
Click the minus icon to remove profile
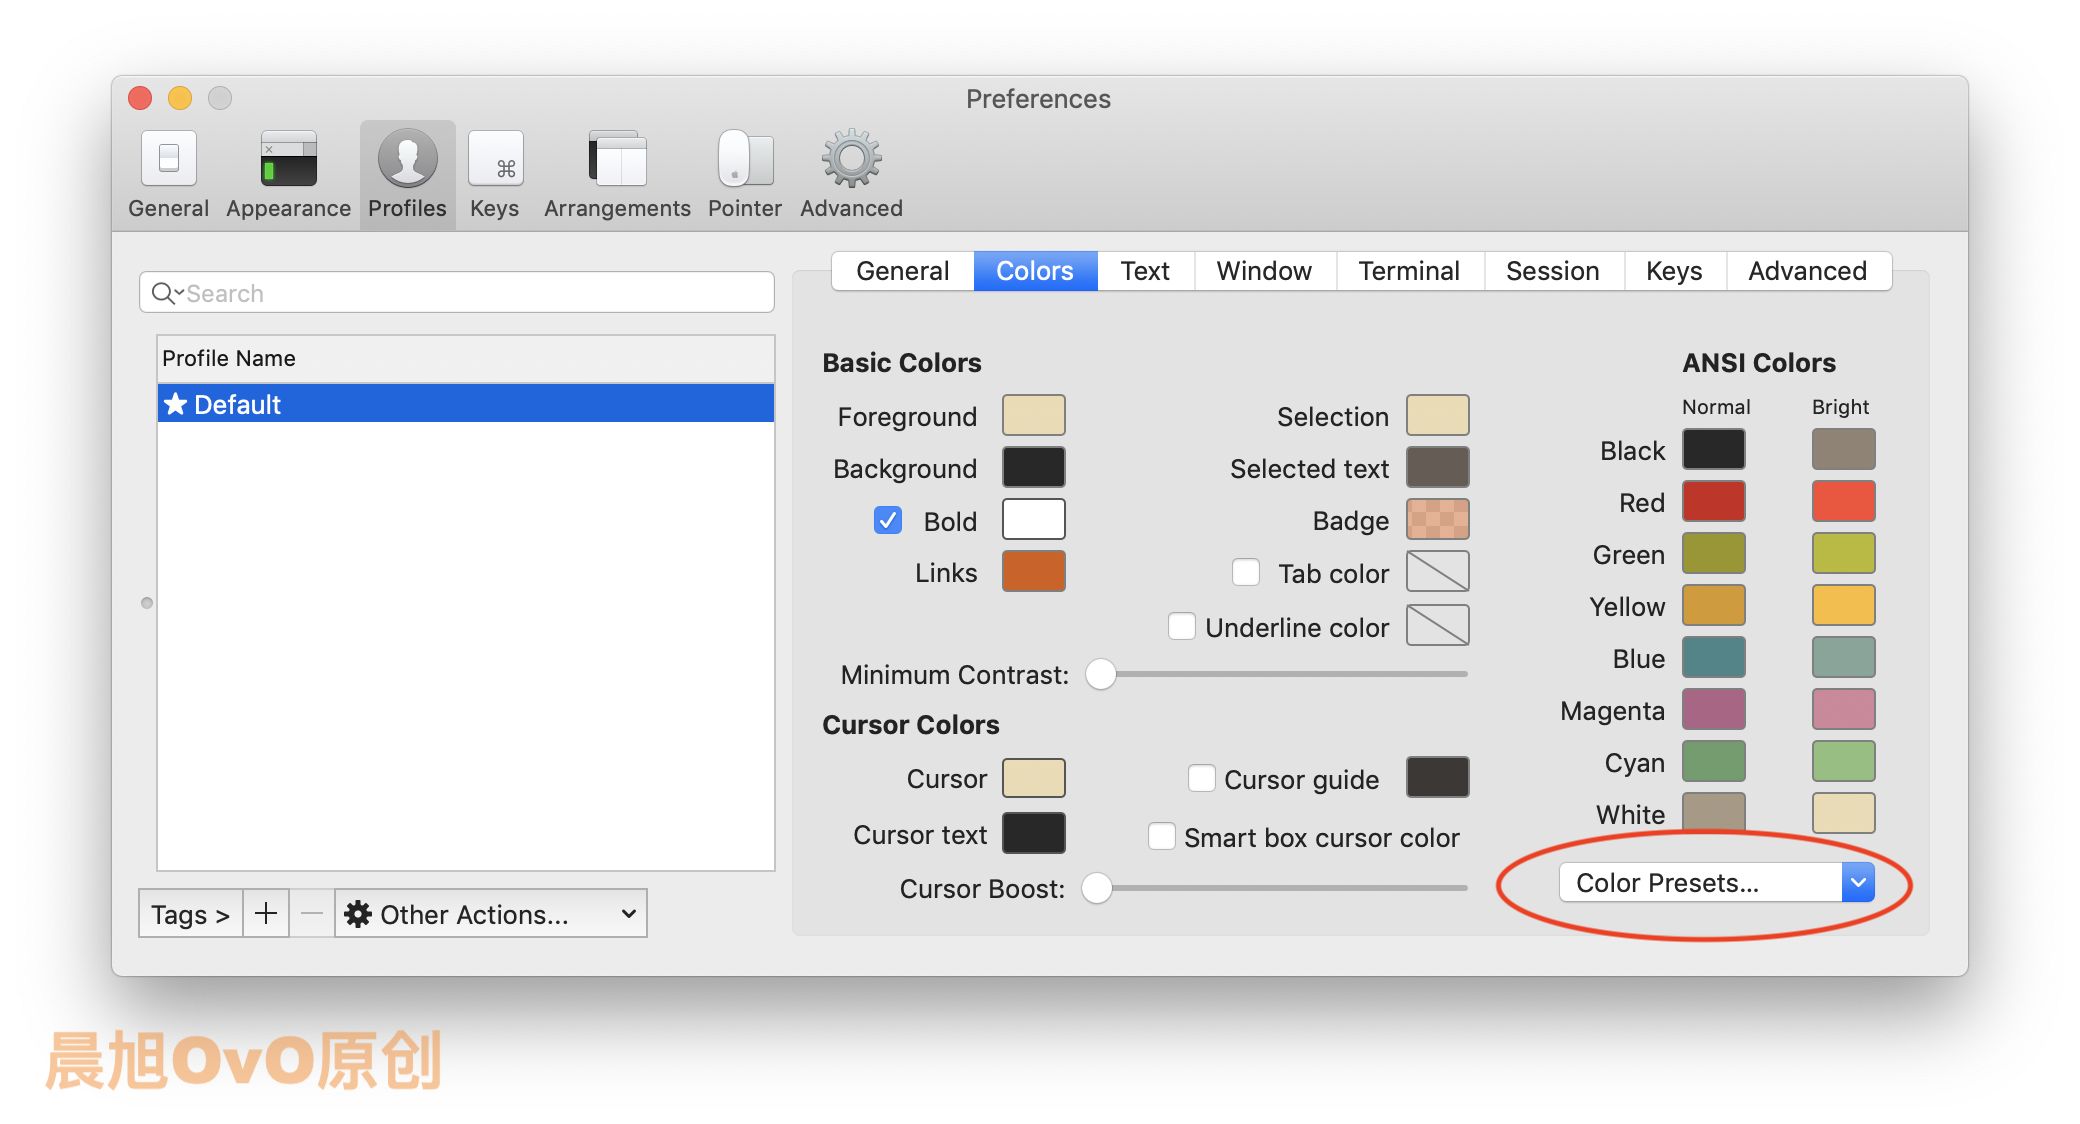tap(312, 913)
